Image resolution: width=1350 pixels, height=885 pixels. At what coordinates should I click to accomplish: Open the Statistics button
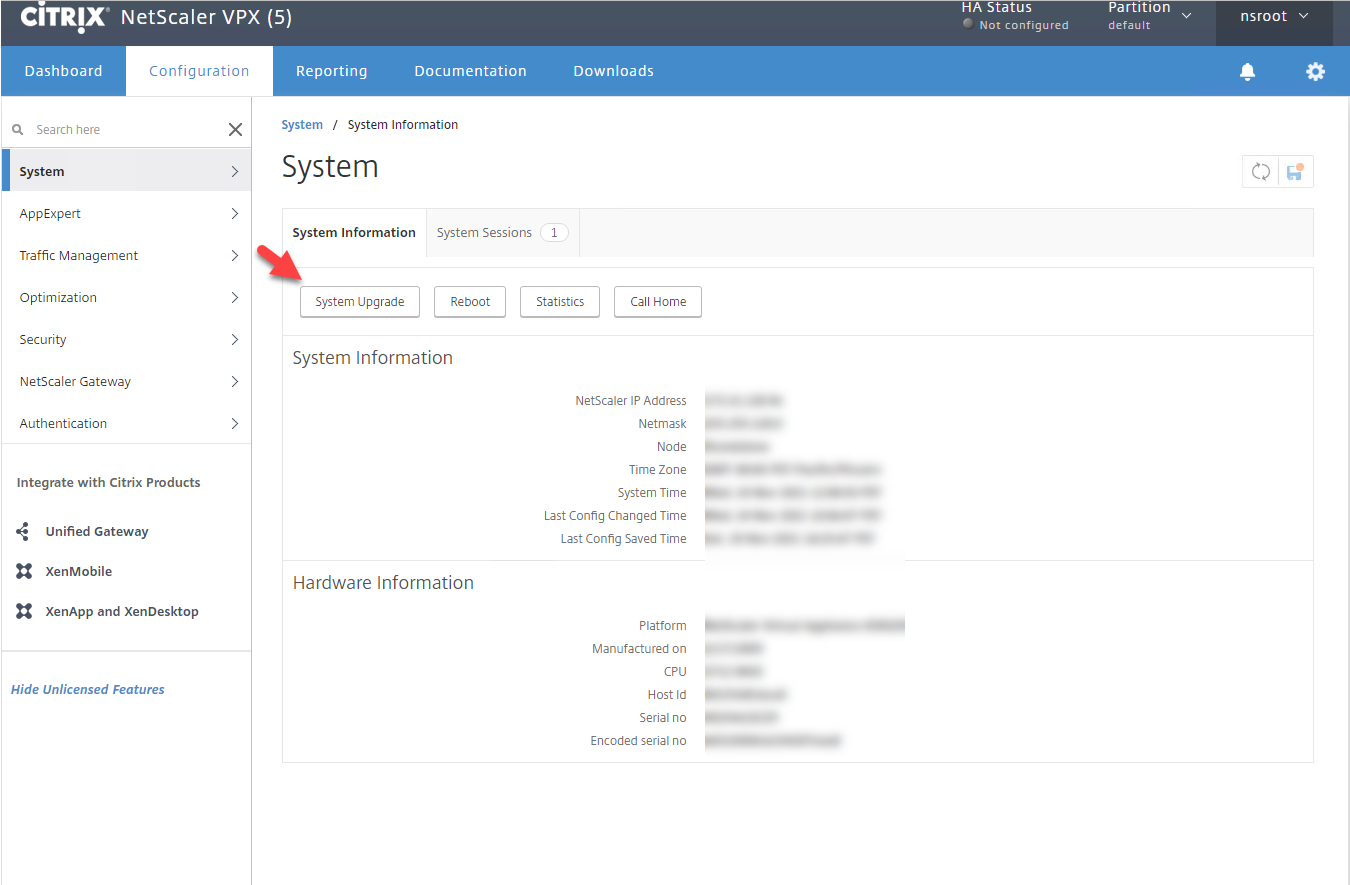pos(560,301)
